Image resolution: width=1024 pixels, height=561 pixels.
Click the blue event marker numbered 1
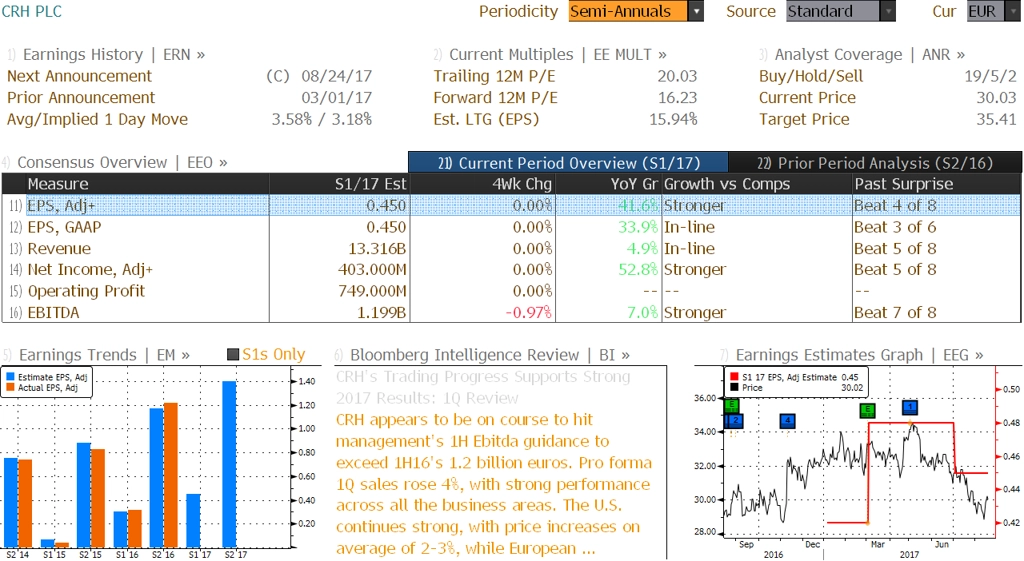coord(910,408)
